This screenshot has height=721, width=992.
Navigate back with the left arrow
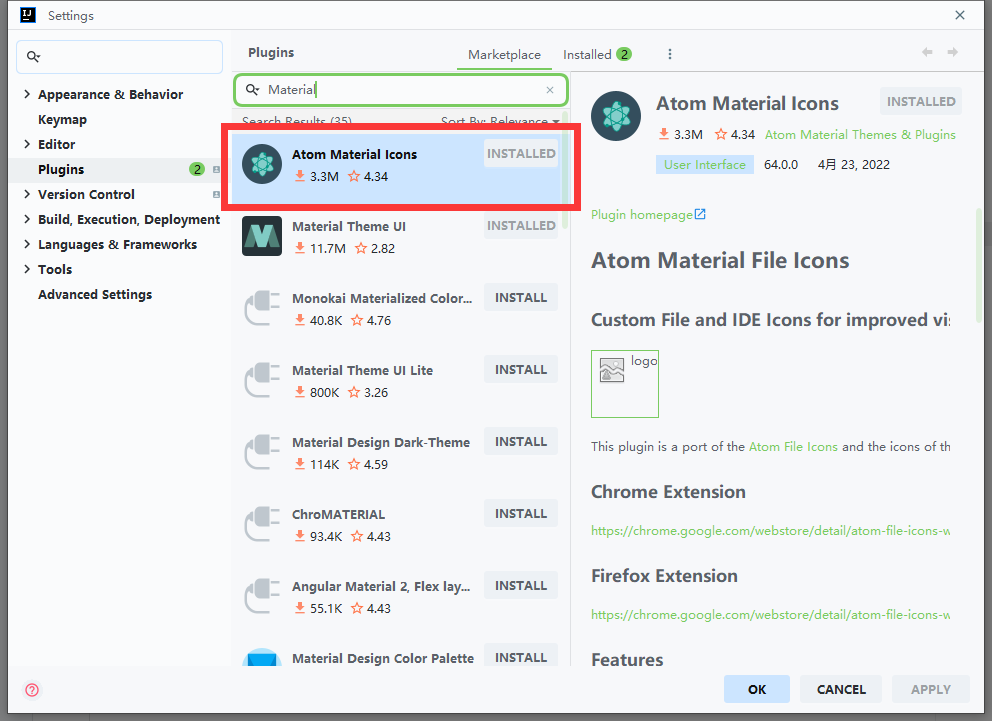[x=927, y=52]
